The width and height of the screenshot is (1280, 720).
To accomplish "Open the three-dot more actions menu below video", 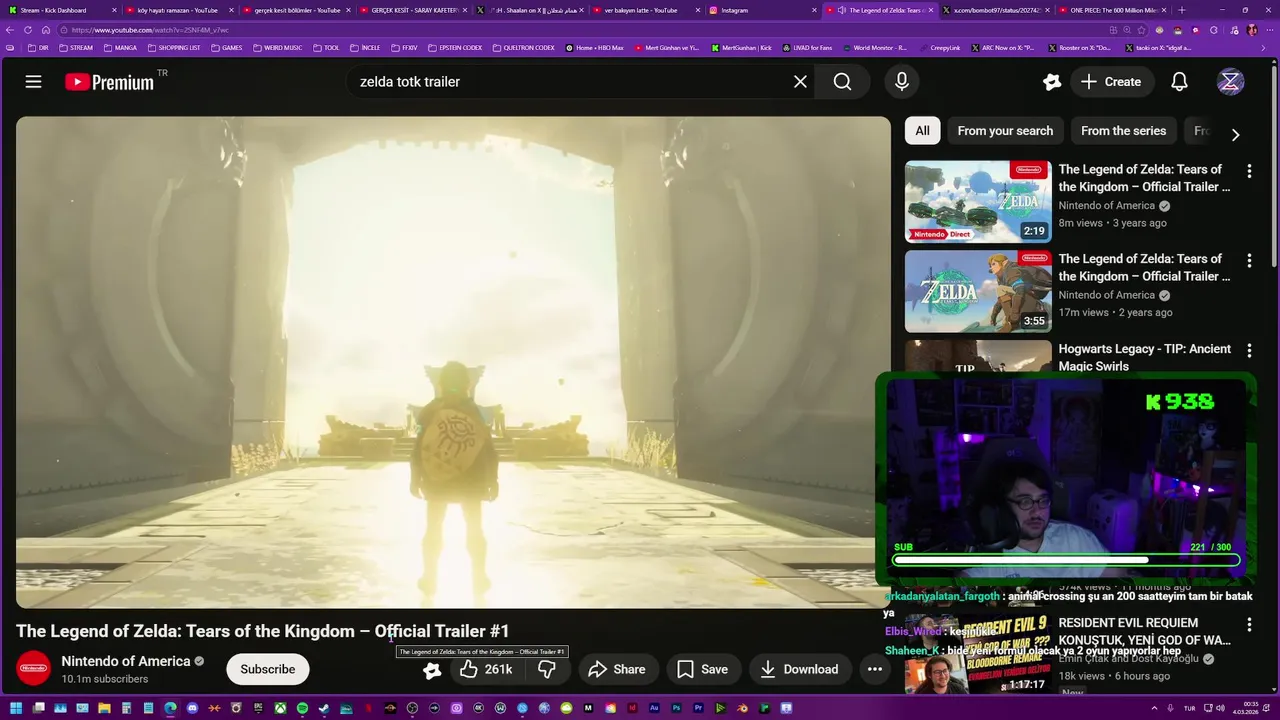I will pyautogui.click(x=875, y=669).
